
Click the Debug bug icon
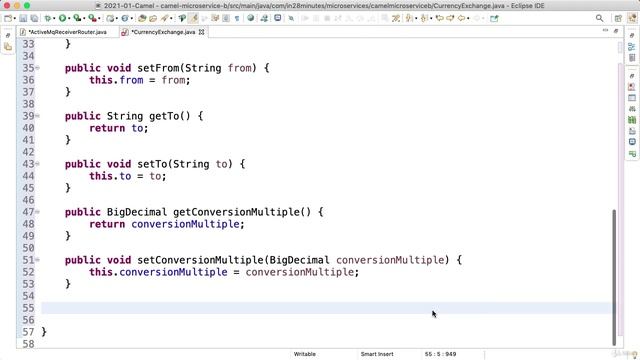pos(48,18)
